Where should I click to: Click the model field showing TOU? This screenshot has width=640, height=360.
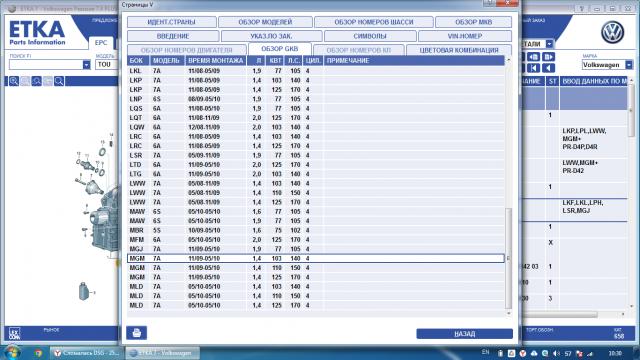click(107, 64)
